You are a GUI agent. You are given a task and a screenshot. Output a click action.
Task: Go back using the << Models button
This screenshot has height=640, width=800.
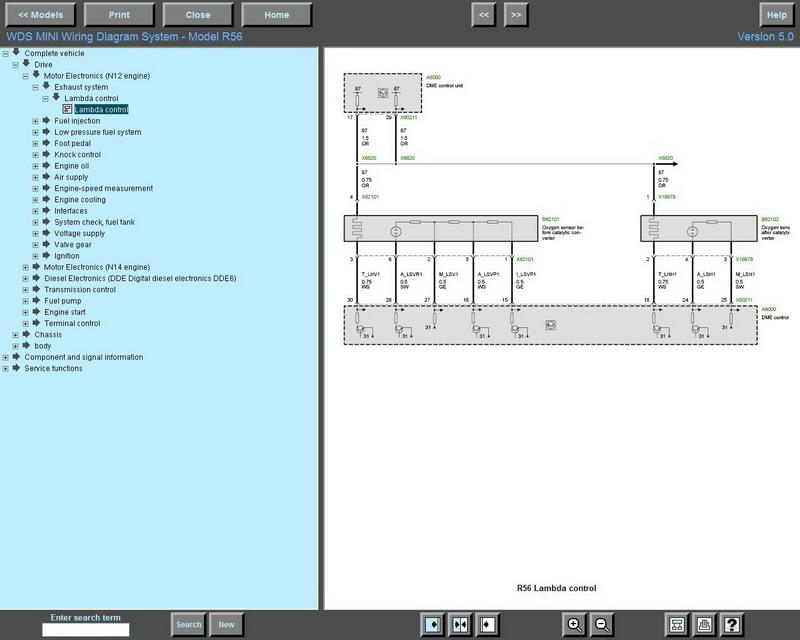[40, 15]
